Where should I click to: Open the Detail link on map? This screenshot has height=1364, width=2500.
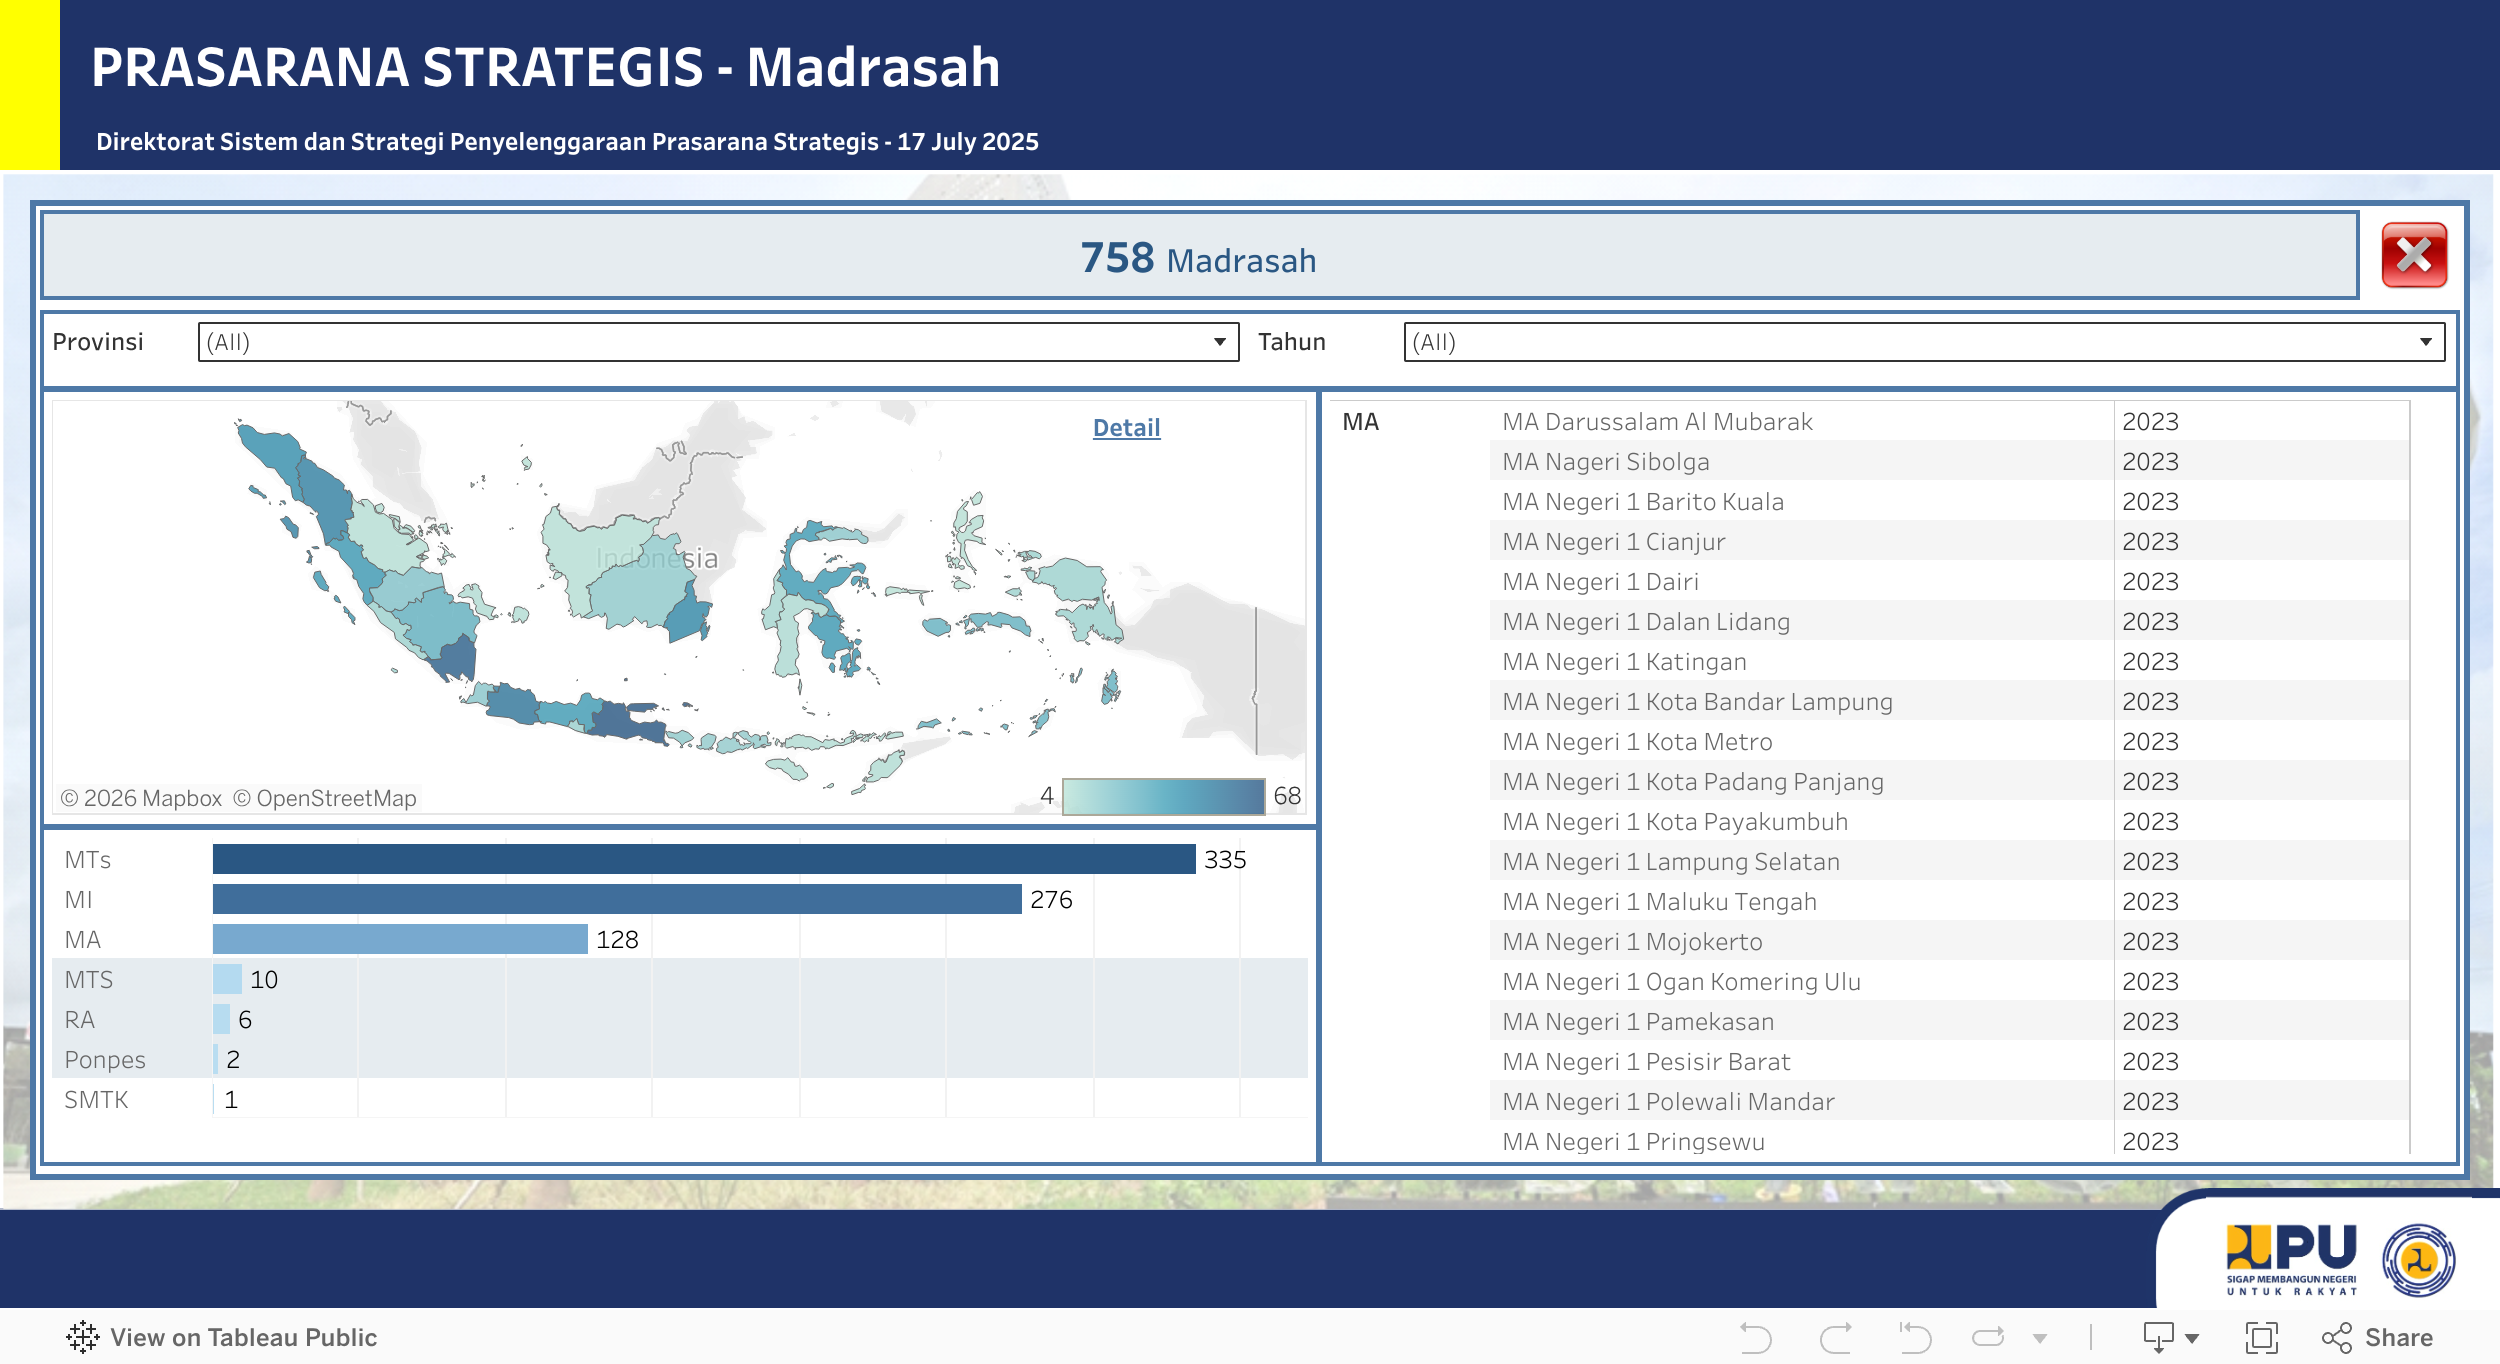coord(1126,428)
